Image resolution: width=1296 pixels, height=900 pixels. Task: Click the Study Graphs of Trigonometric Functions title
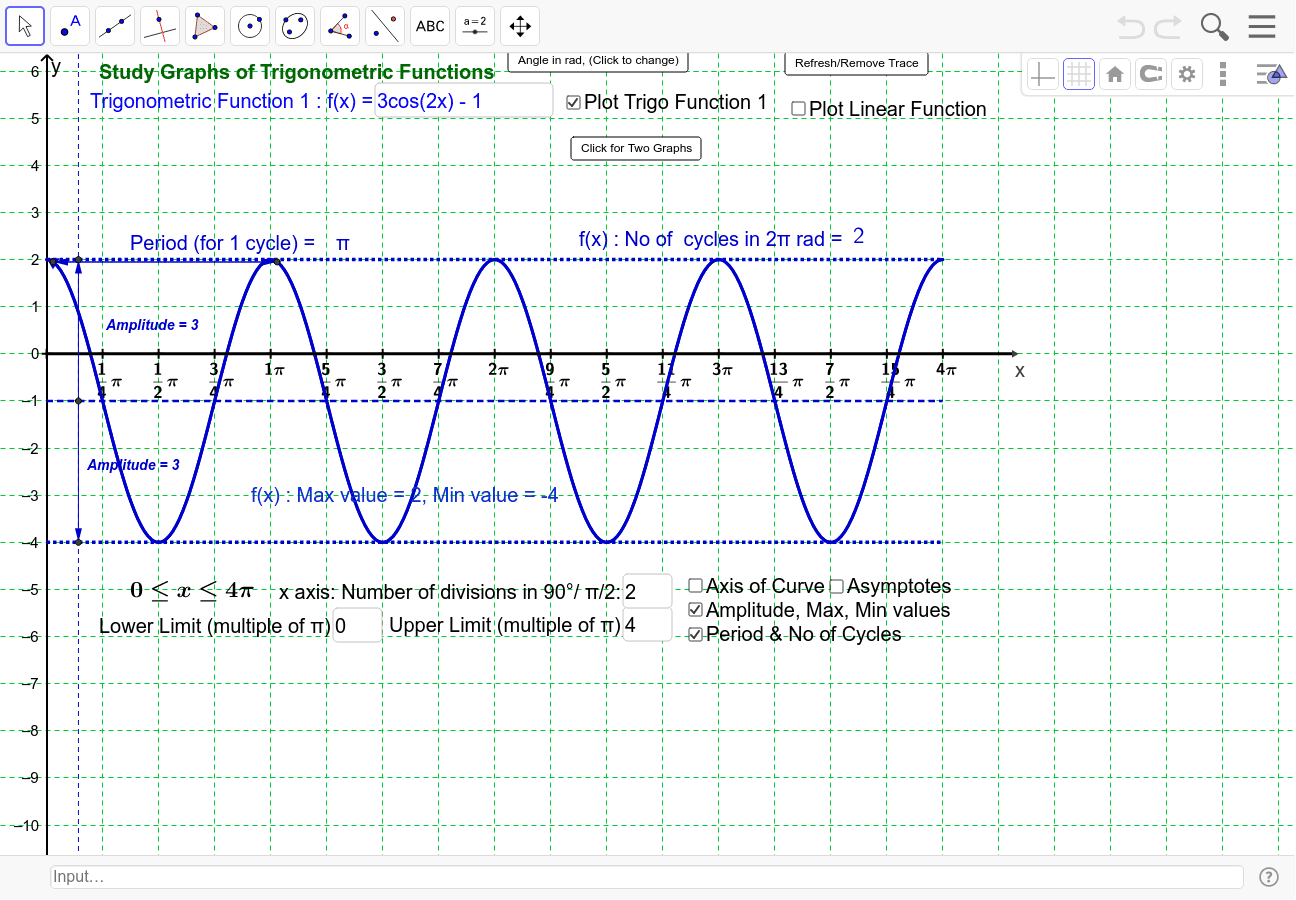pos(297,72)
